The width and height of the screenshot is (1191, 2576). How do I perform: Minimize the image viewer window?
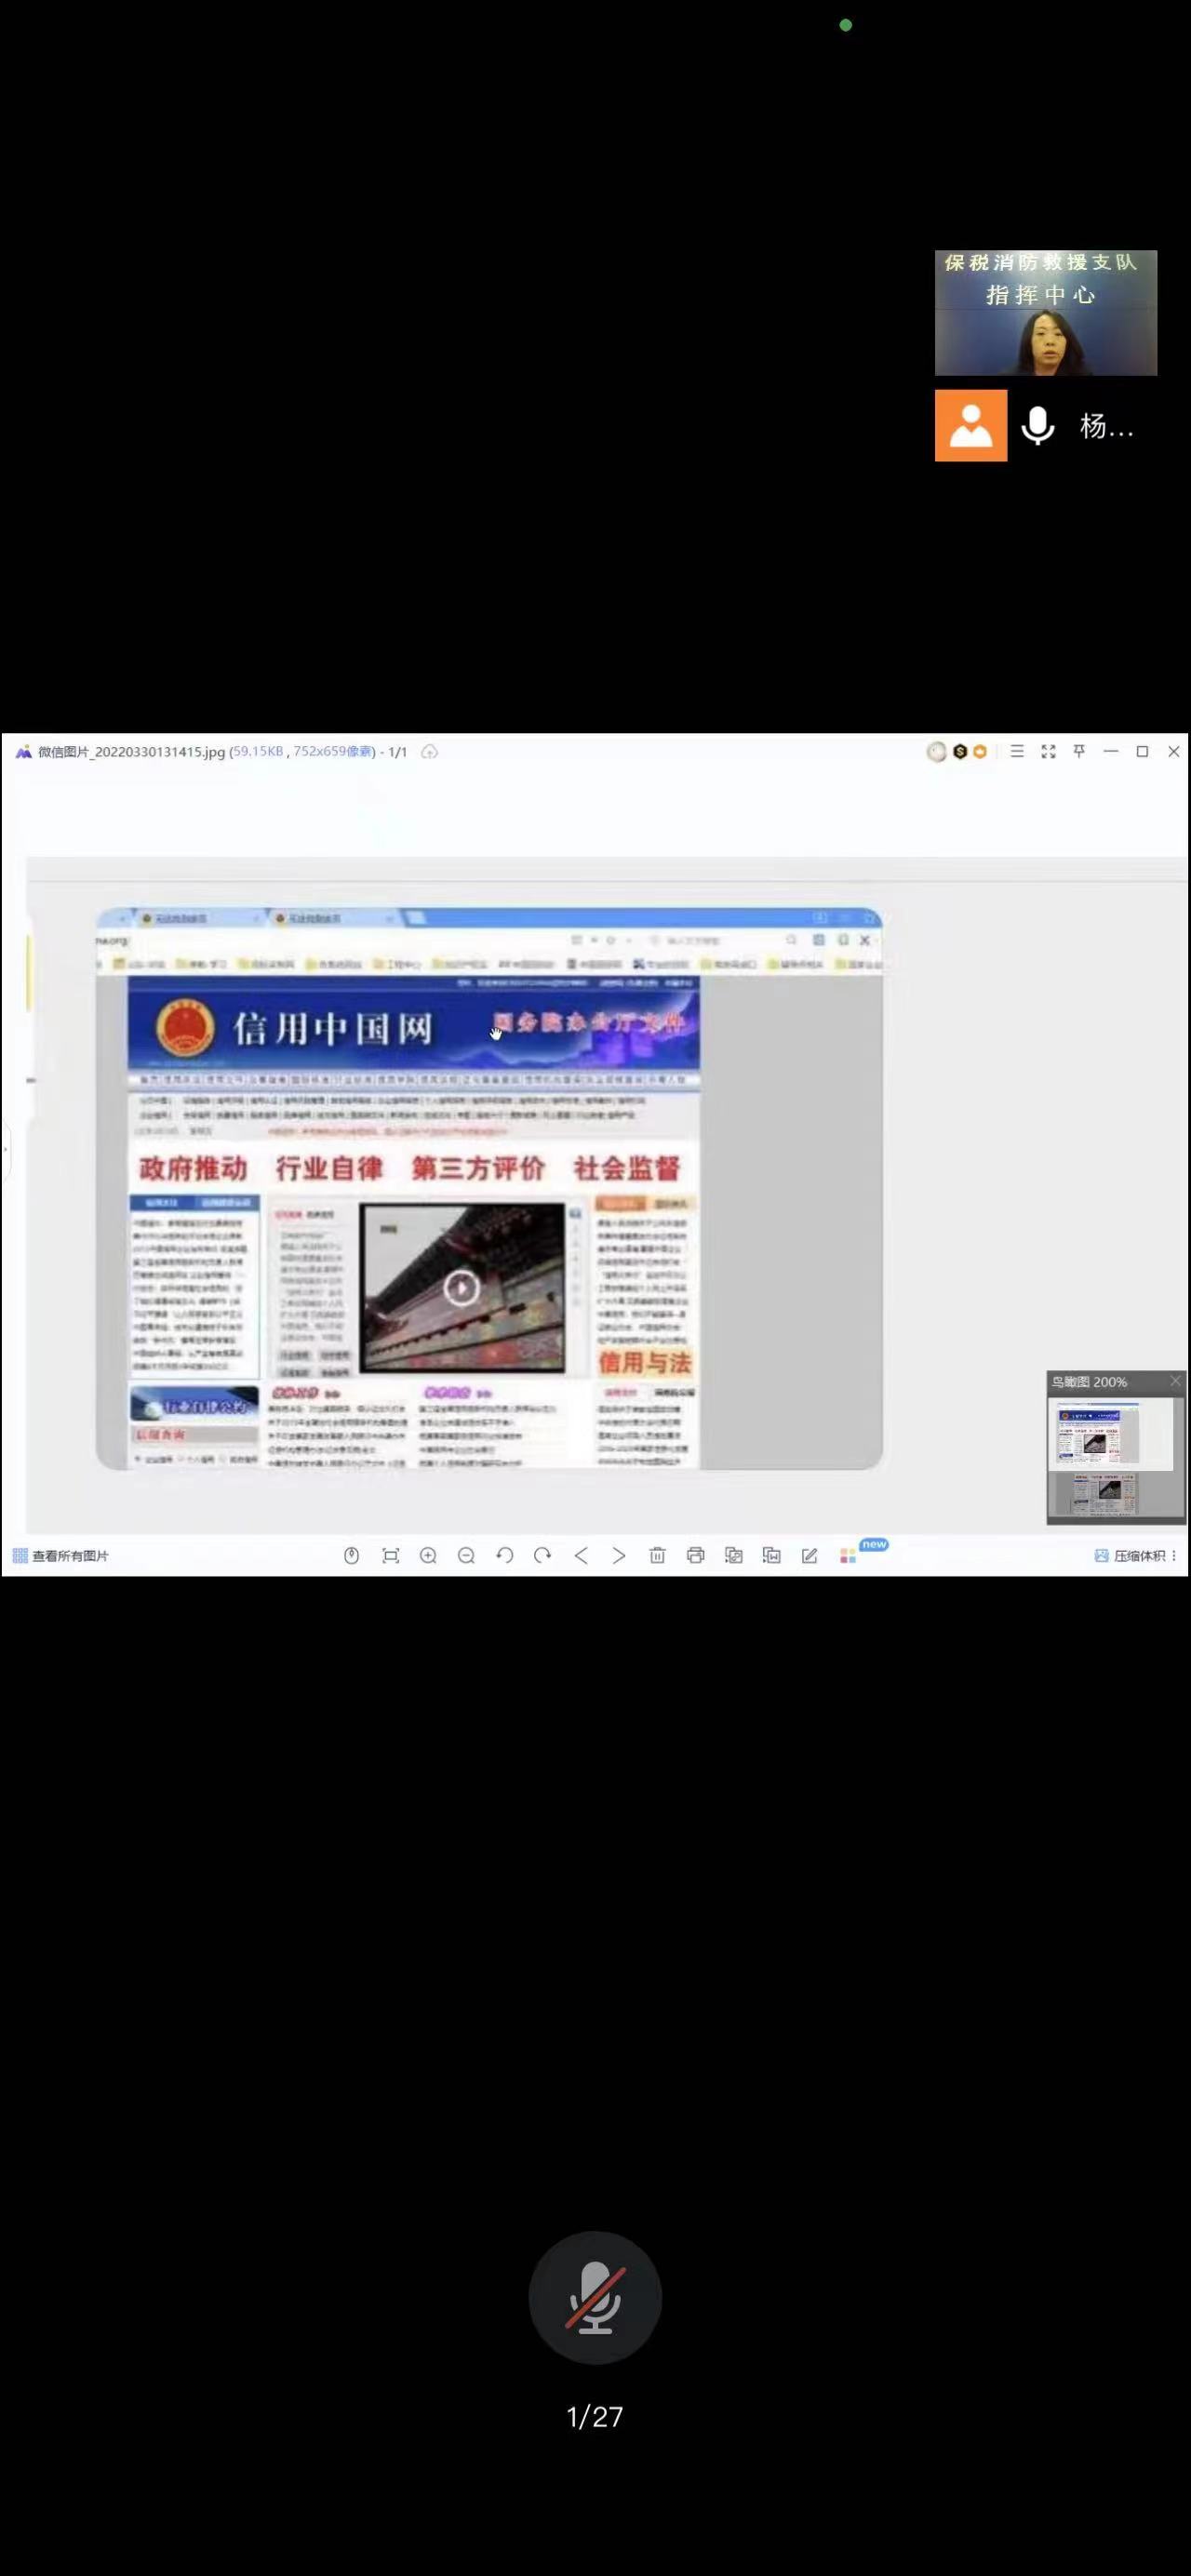click(x=1111, y=751)
